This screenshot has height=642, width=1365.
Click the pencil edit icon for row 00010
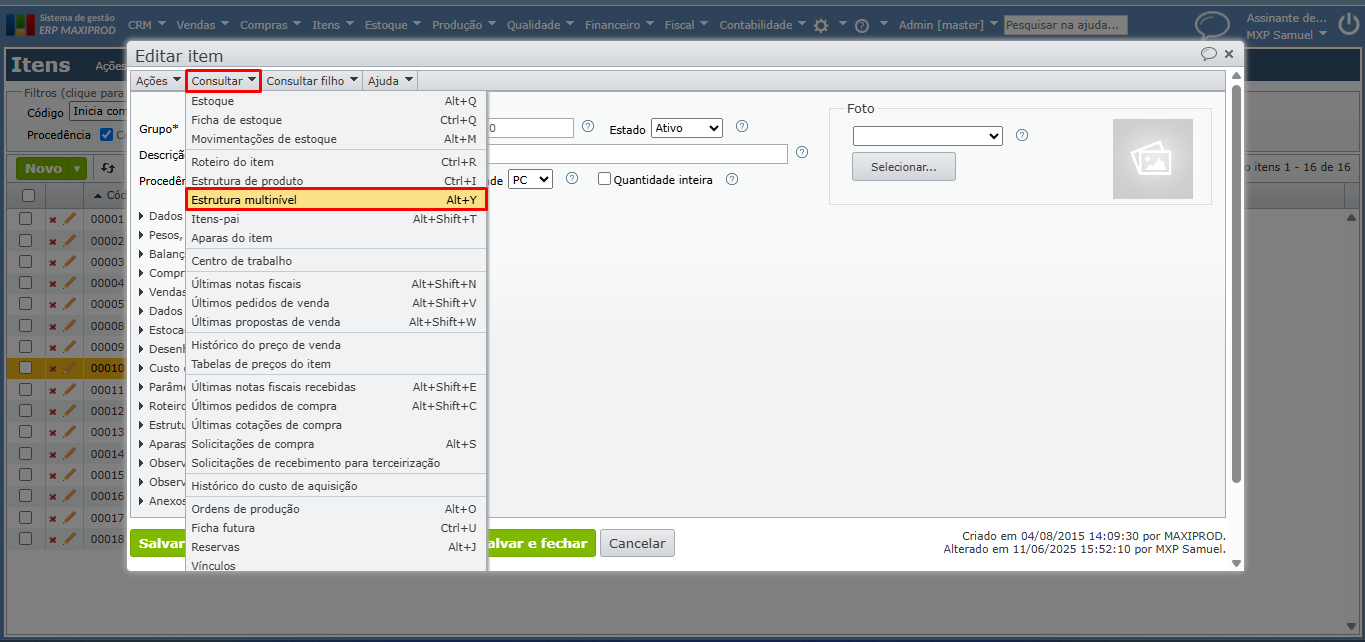(70, 368)
